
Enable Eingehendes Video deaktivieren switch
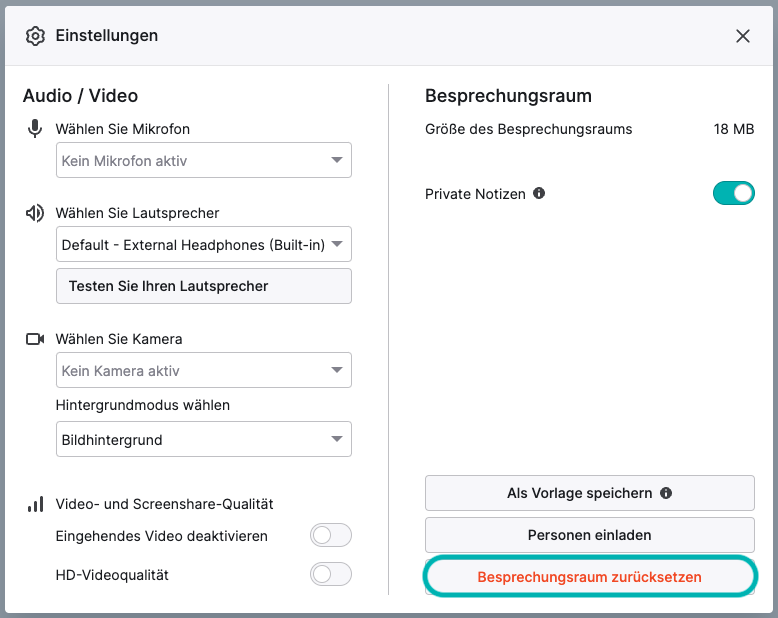point(331,536)
